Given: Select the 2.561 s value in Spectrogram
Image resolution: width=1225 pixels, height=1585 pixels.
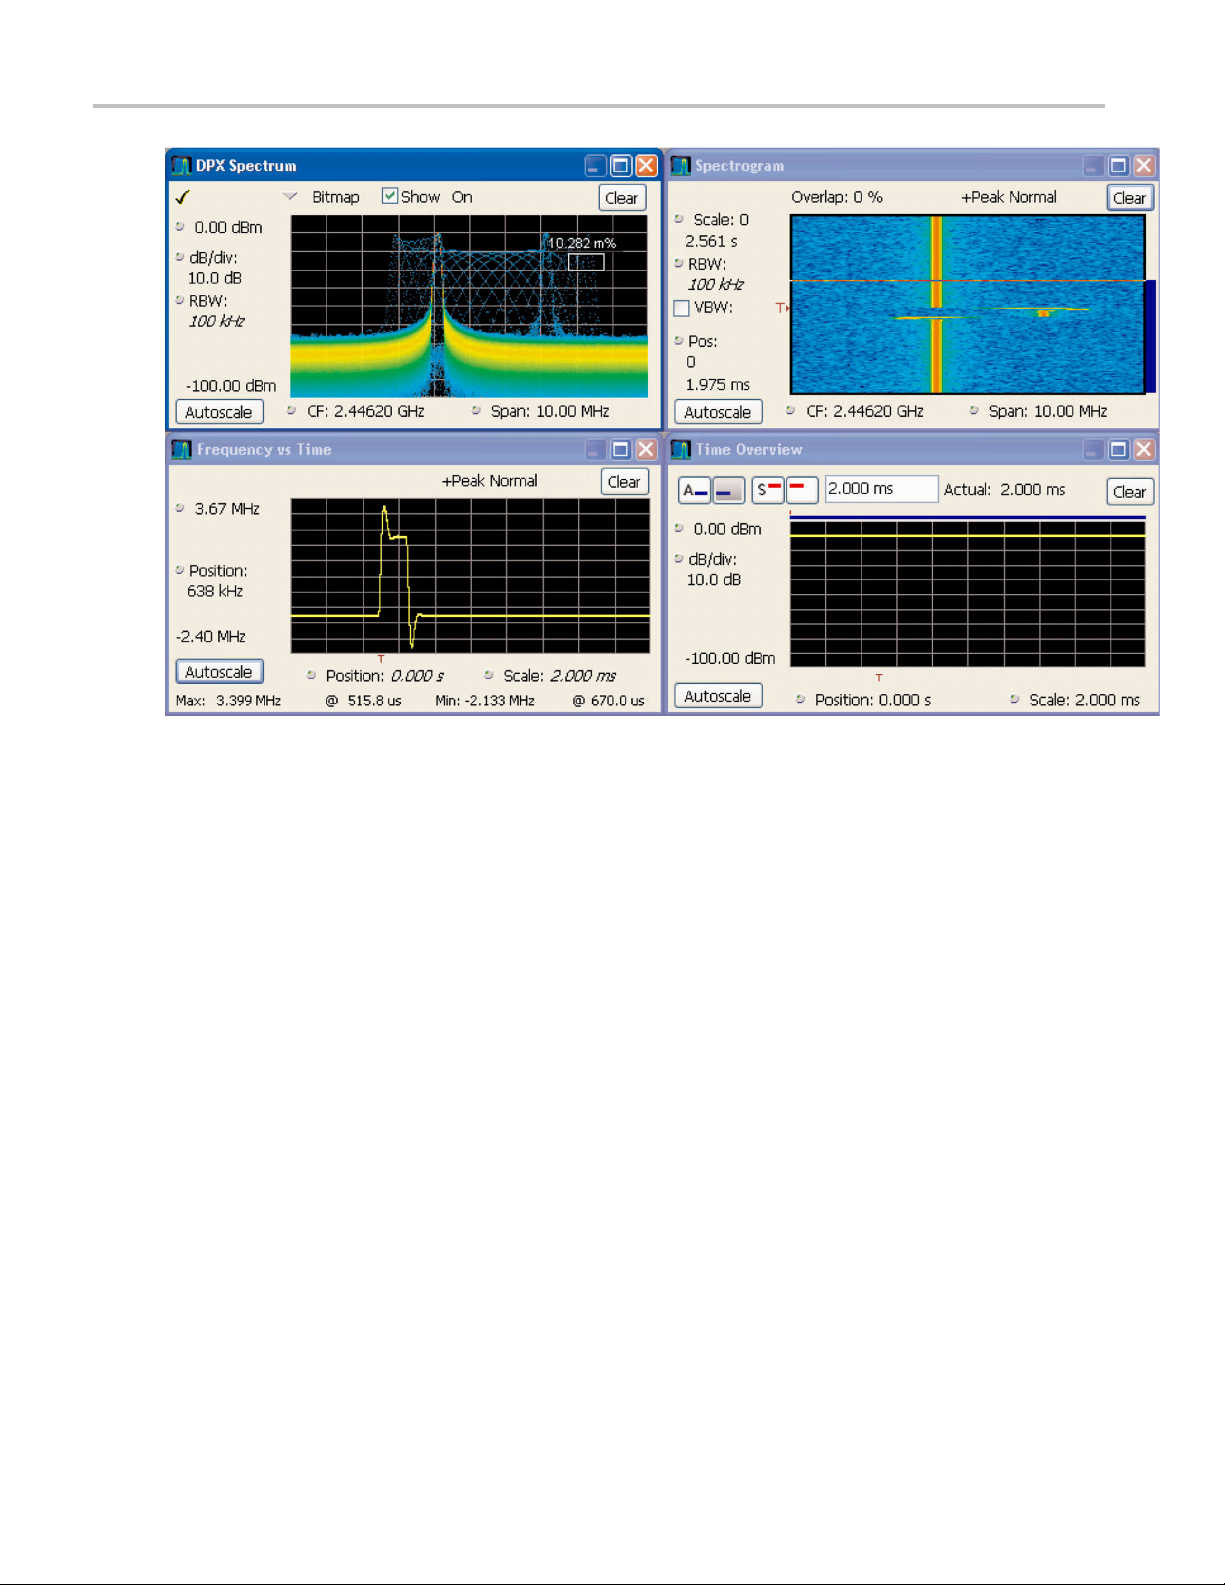Looking at the screenshot, I should point(711,241).
